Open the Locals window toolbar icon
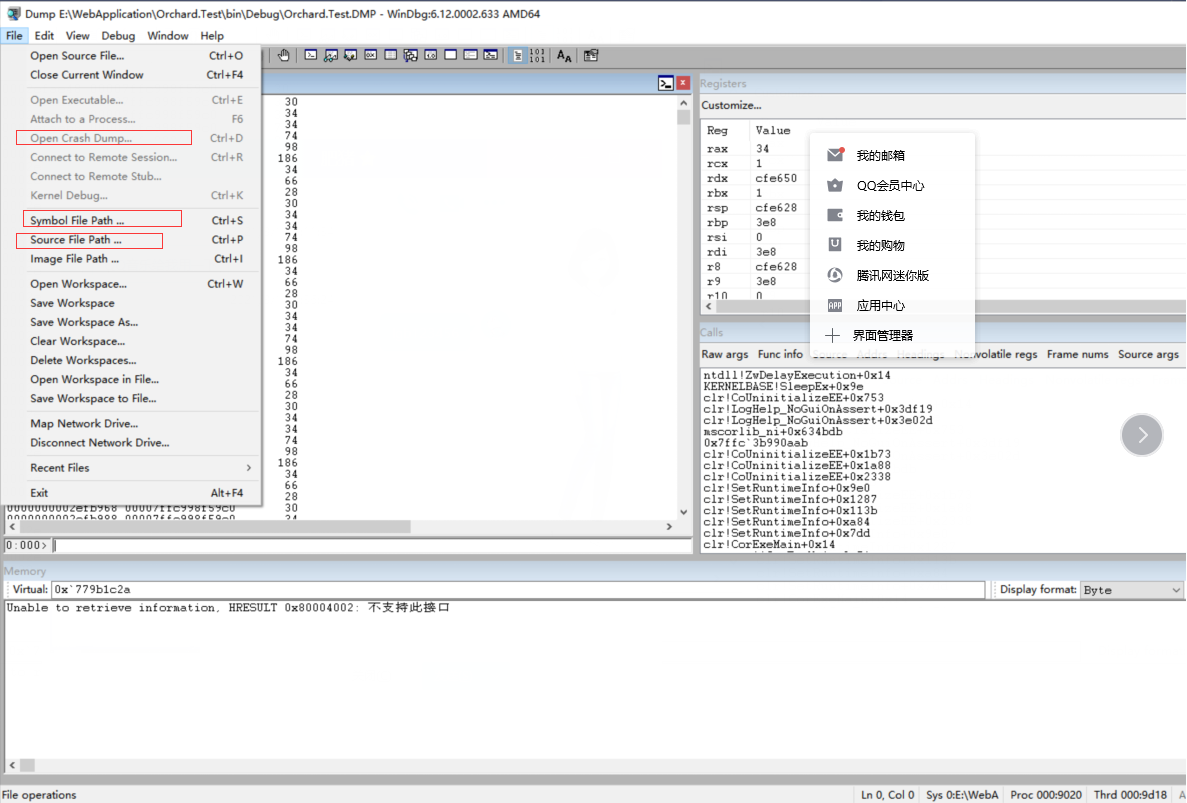Screen dimensions: 1187x803 tap(349, 56)
